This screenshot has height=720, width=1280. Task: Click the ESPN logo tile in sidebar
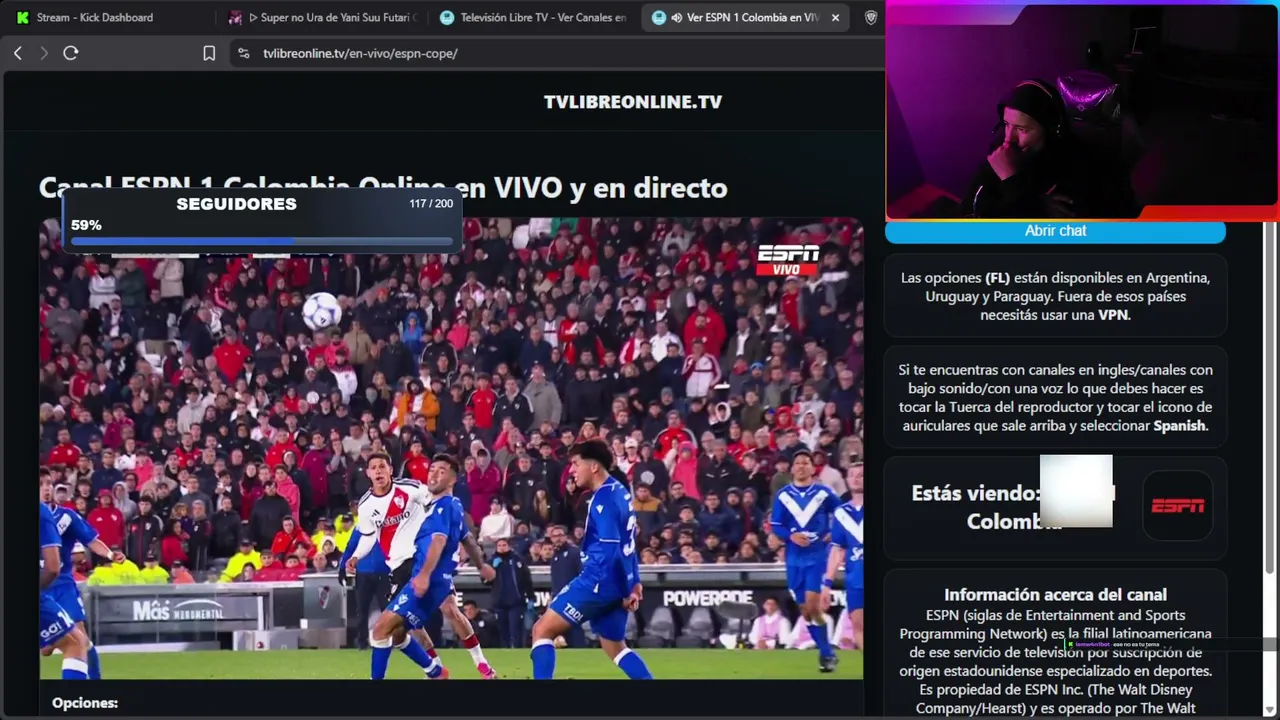point(1178,506)
